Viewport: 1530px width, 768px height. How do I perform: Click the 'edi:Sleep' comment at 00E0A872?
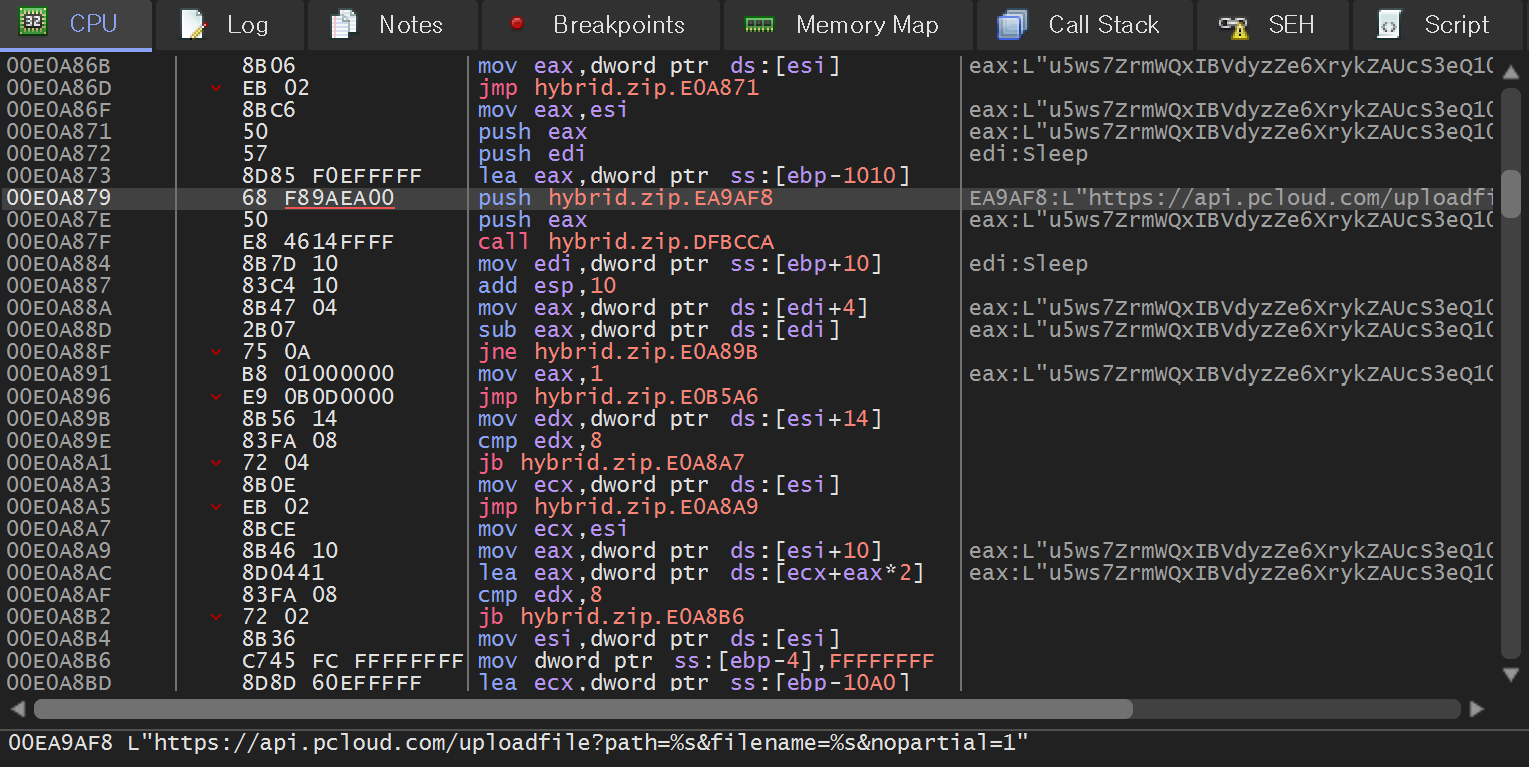[1028, 154]
